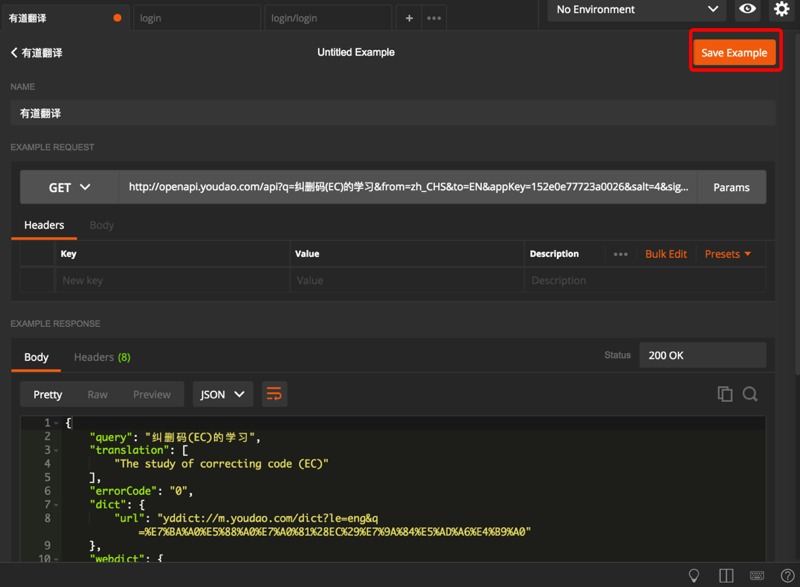
Task: Expand the No Environment dropdown
Action: [637, 9]
